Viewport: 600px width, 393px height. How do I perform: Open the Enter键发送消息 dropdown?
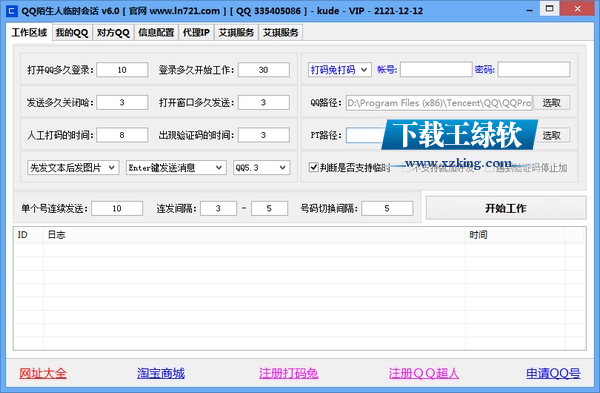pos(176,168)
